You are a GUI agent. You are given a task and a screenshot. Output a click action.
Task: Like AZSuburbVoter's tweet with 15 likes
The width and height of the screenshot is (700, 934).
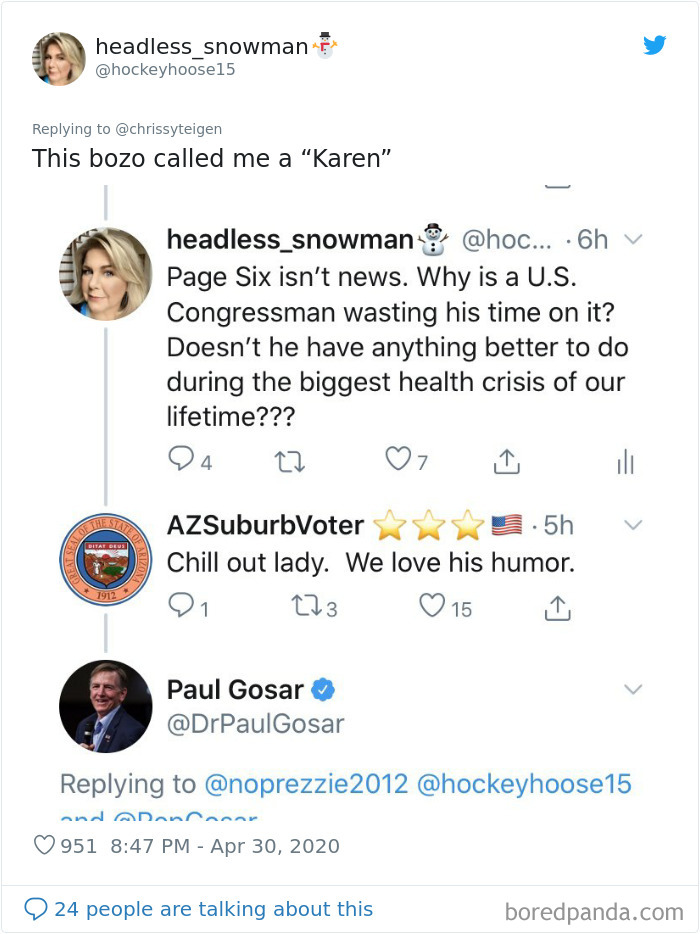pyautogui.click(x=432, y=605)
